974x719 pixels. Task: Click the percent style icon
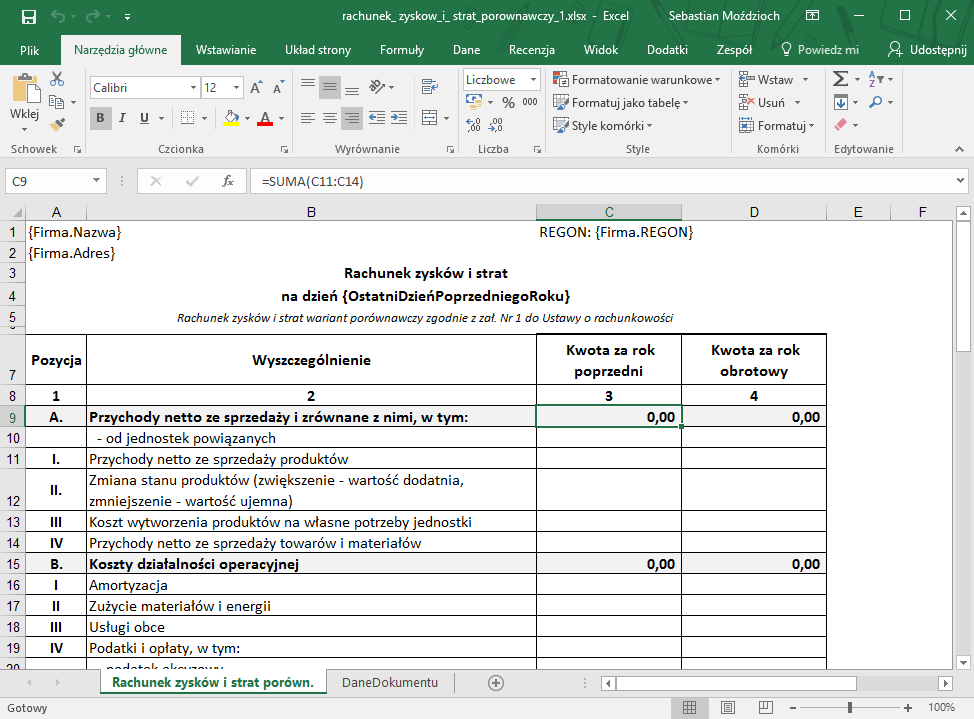coord(507,102)
